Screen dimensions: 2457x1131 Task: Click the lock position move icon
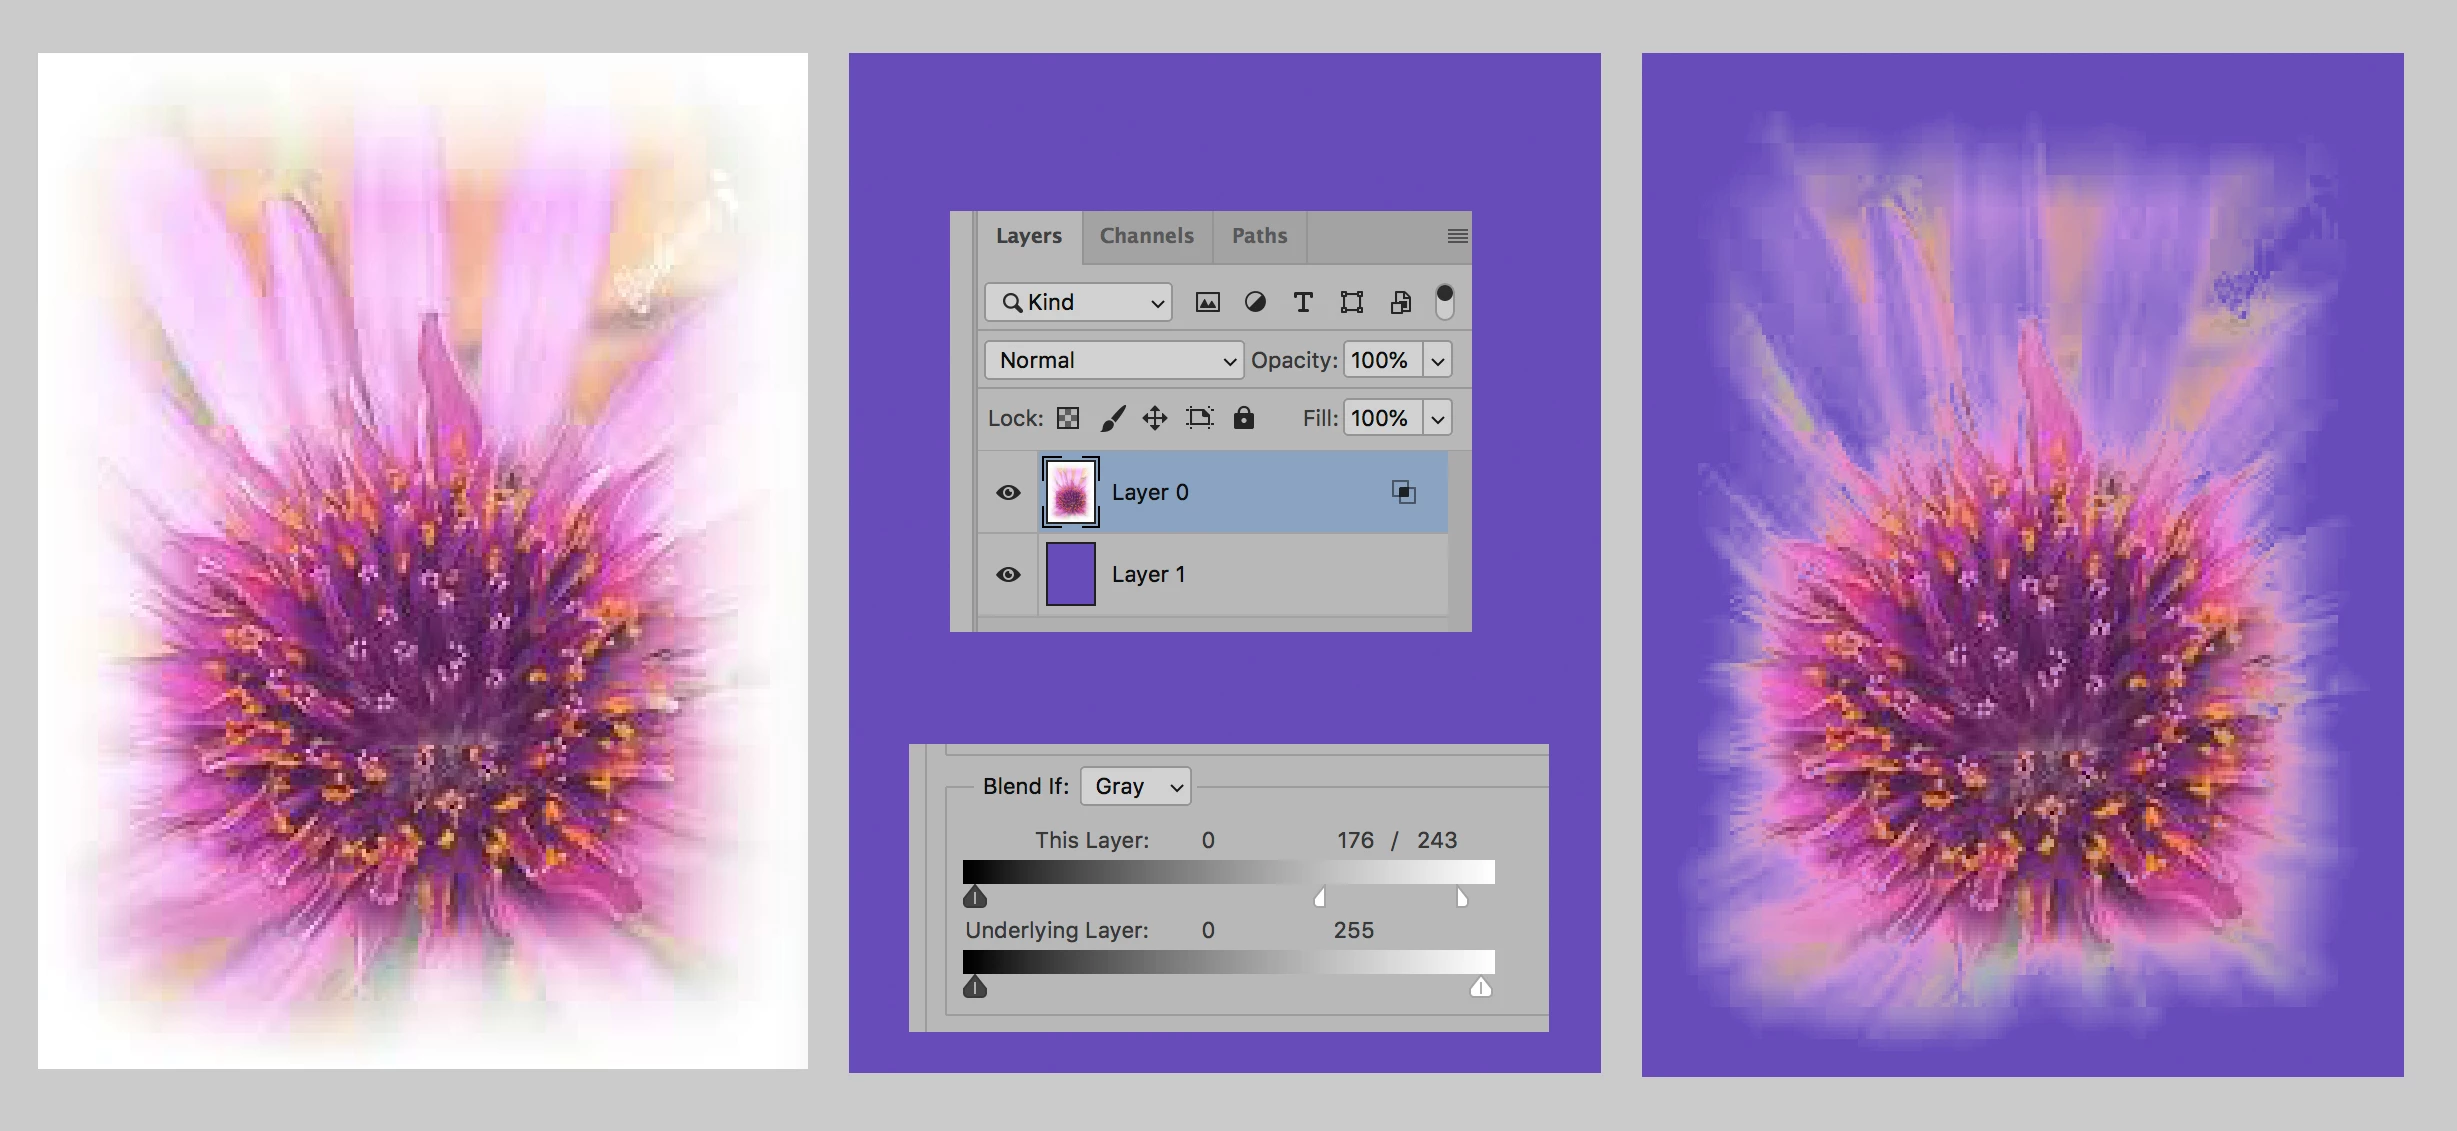pos(1155,418)
